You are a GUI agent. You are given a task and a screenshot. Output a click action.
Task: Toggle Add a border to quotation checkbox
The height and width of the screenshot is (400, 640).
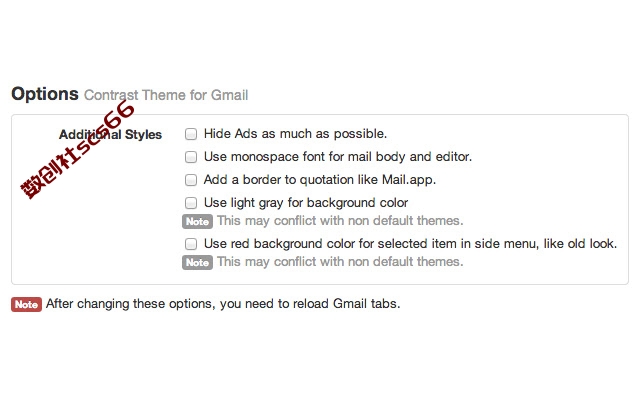point(191,180)
